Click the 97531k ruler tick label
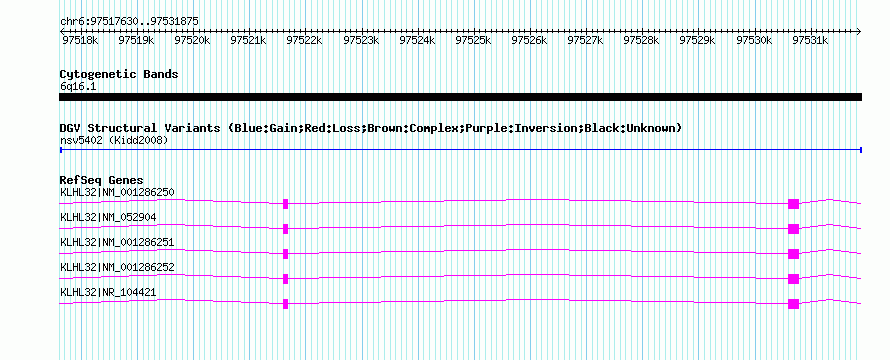This screenshot has height=360, width=890. tap(811, 40)
